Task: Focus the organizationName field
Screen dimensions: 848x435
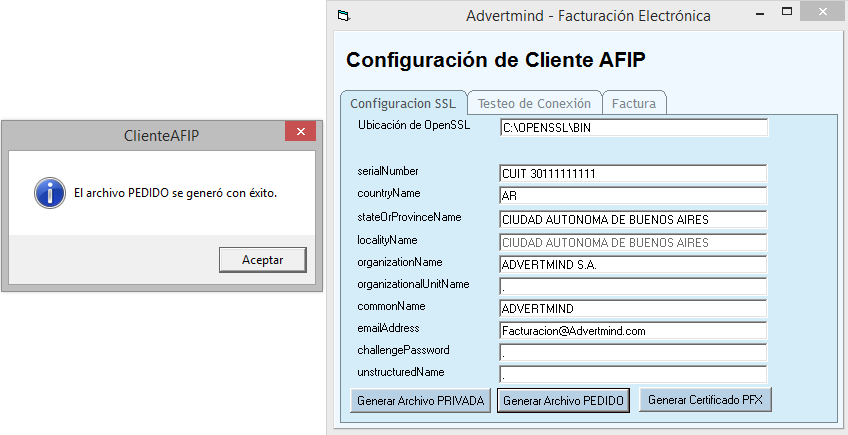Action: 633,265
